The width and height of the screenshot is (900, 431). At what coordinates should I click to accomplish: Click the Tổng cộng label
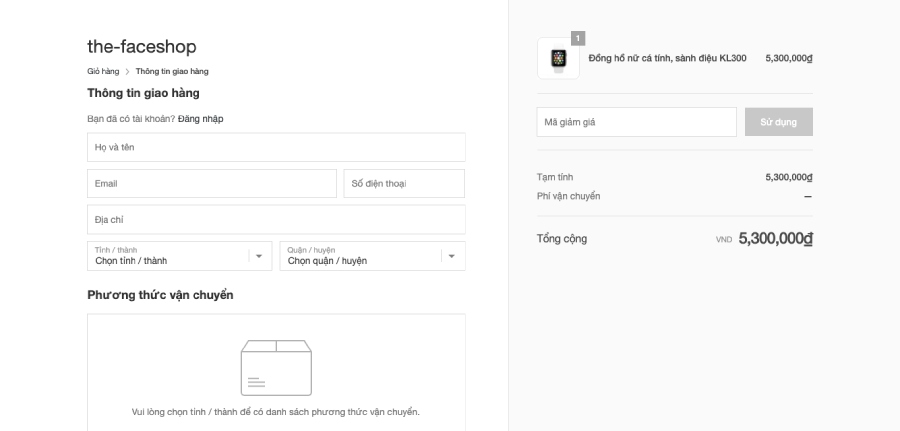(x=562, y=239)
